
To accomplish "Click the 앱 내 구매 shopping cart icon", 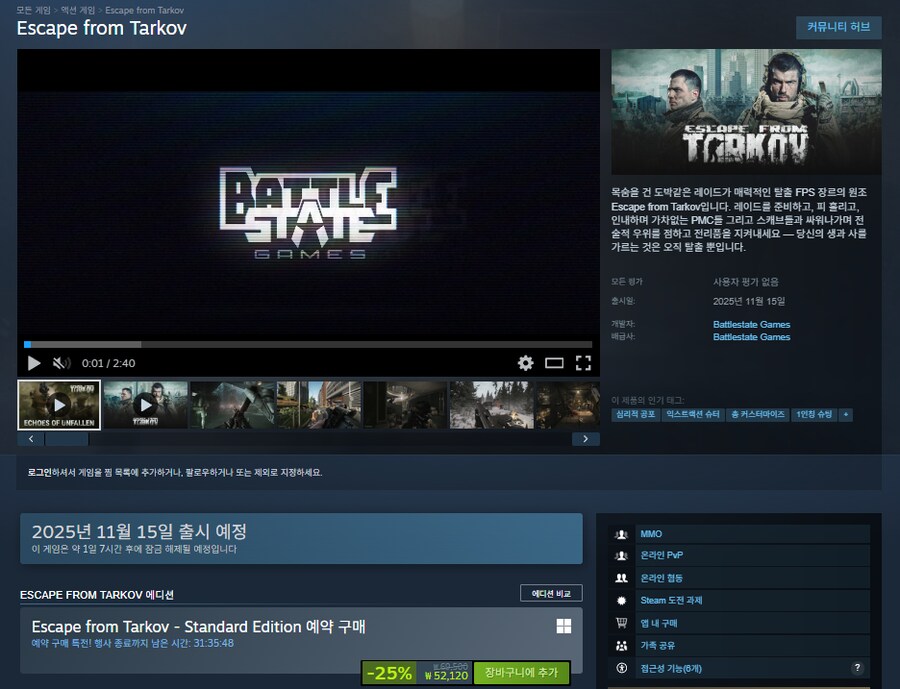I will 621,622.
